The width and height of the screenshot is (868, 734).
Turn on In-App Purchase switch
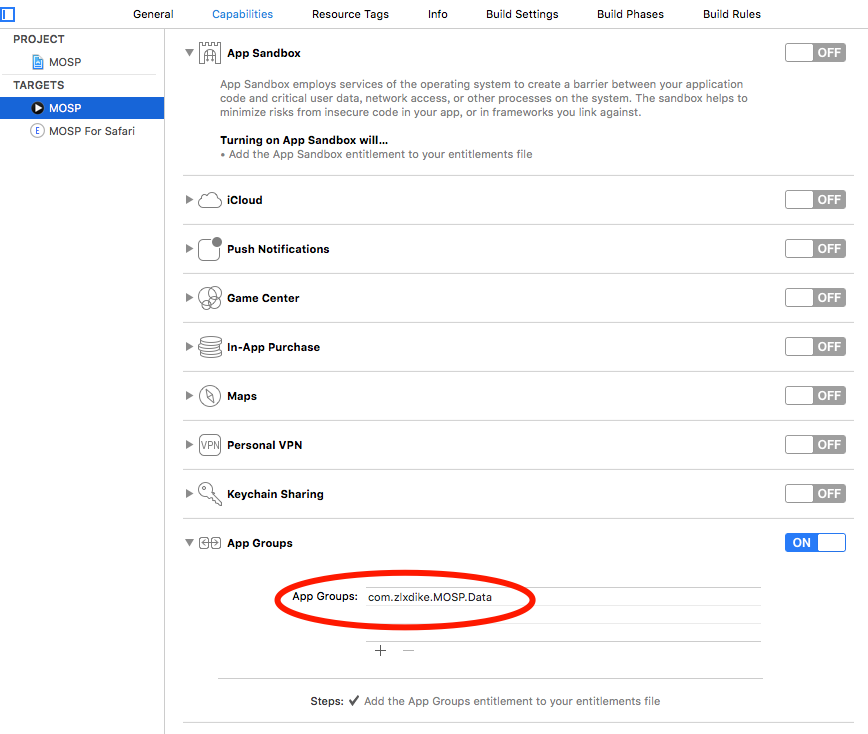coord(815,347)
